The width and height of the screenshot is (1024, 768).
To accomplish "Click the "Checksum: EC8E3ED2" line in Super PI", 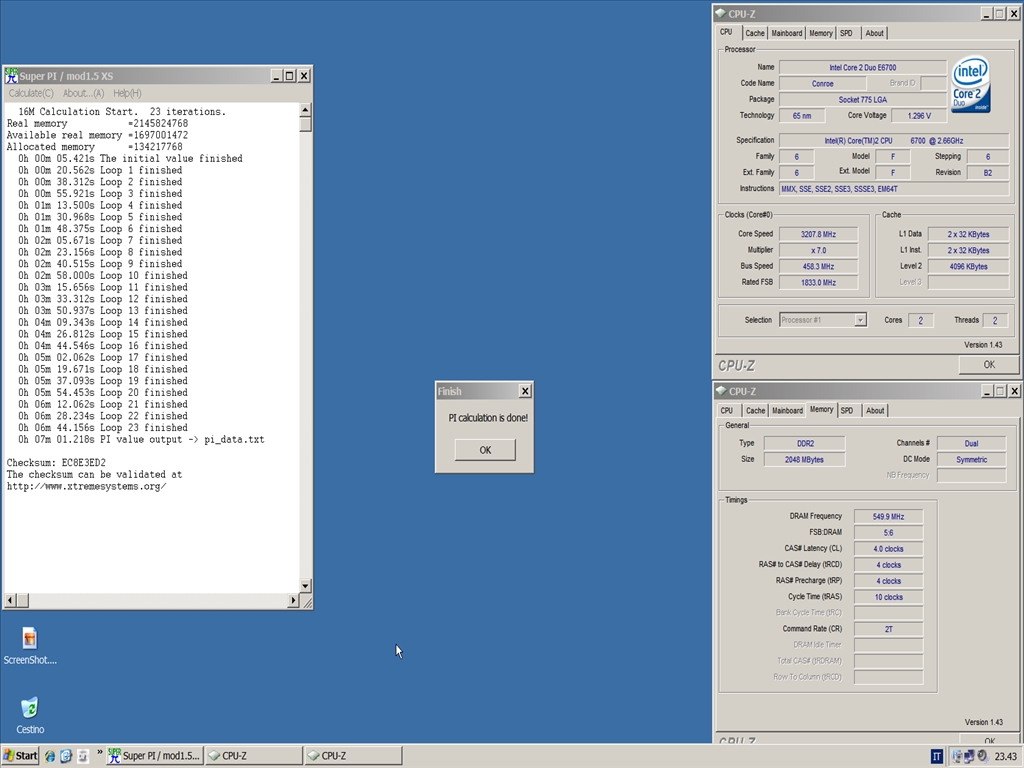I will (x=56, y=462).
